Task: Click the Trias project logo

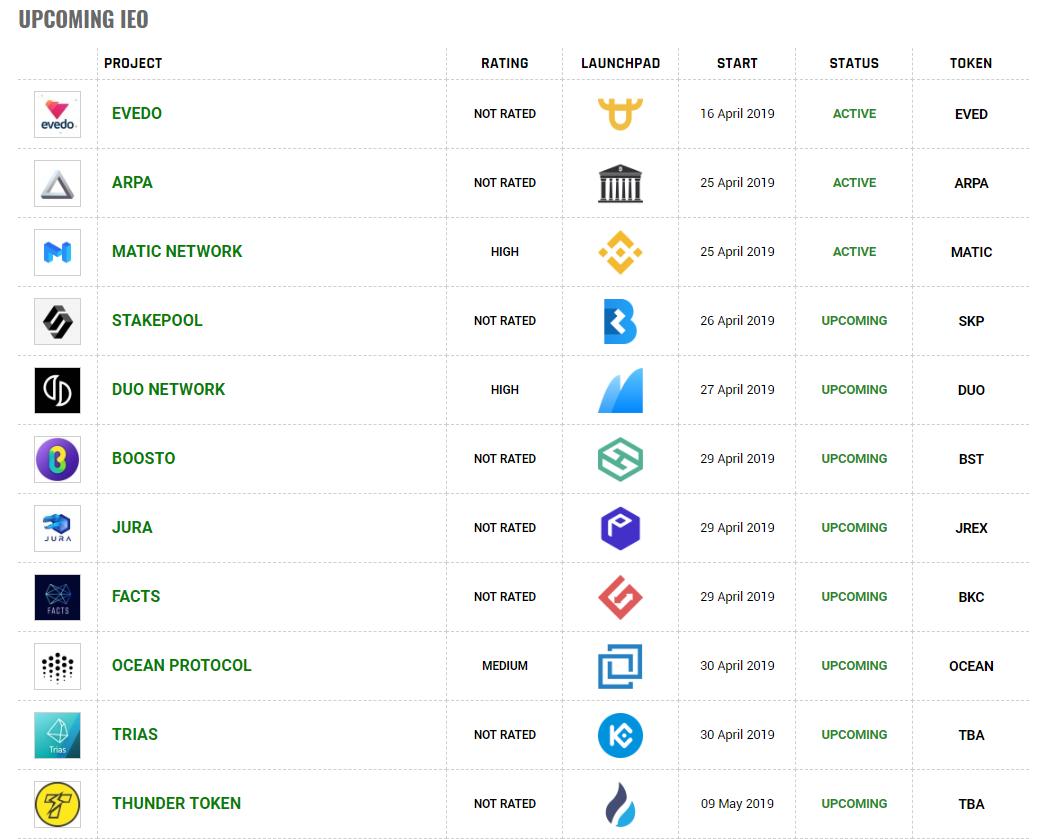Action: point(57,735)
